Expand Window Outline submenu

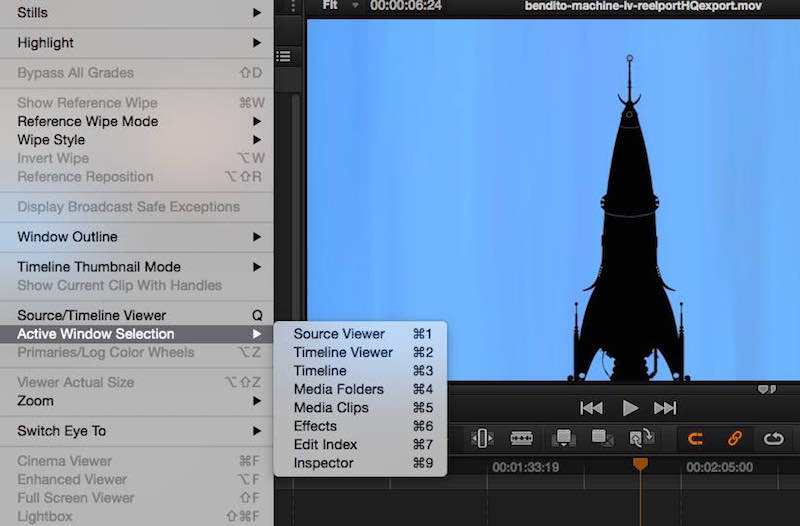coord(137,237)
